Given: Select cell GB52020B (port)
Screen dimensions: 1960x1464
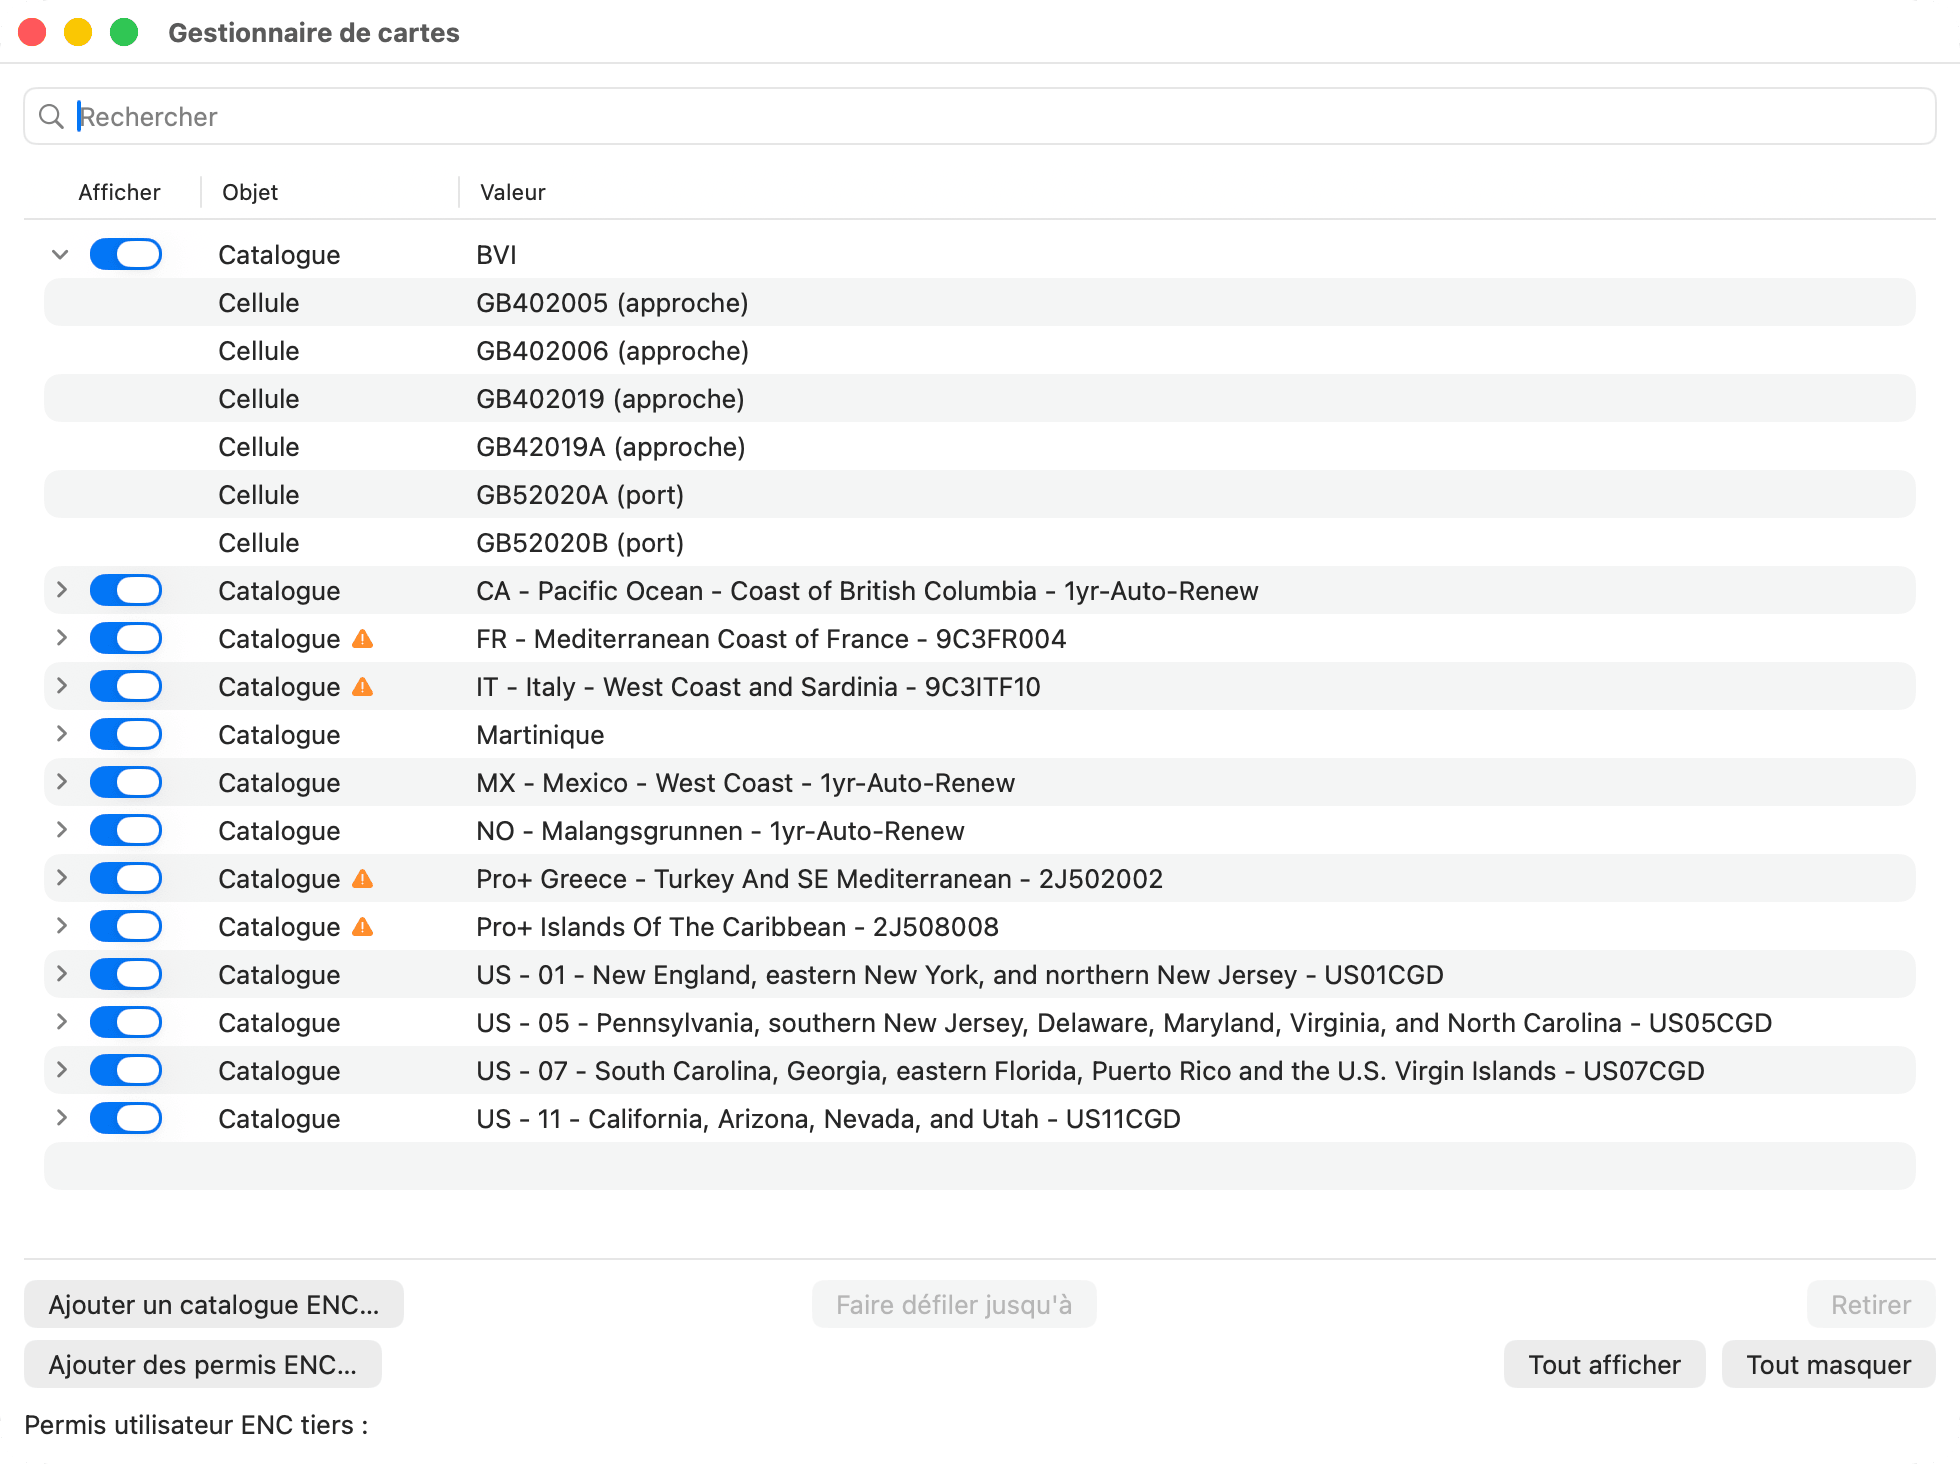Looking at the screenshot, I should [980, 542].
